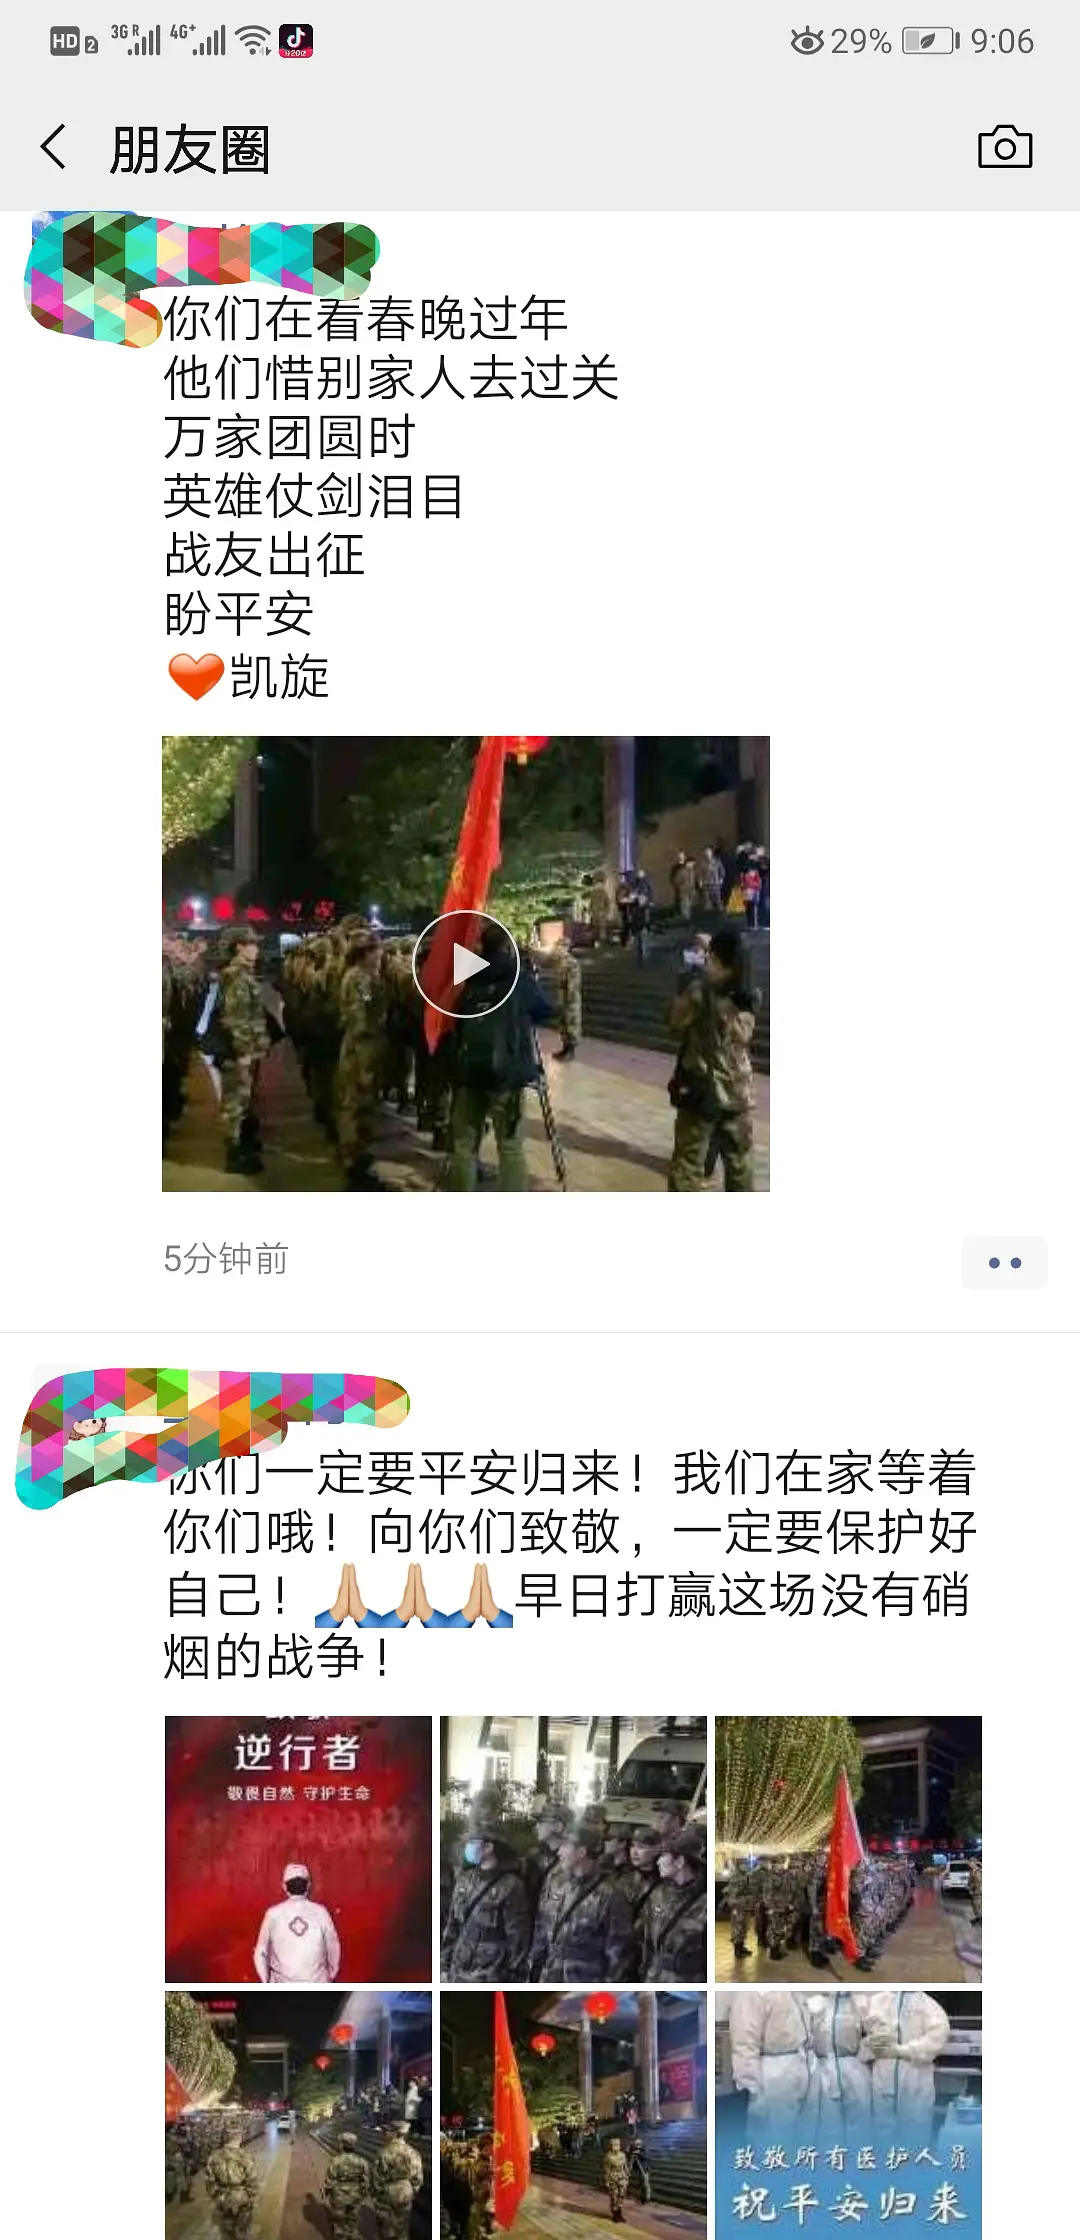Image resolution: width=1080 pixels, height=2240 pixels.
Task: Open the 逆行者 red poster thumbnail
Action: coord(298,1849)
